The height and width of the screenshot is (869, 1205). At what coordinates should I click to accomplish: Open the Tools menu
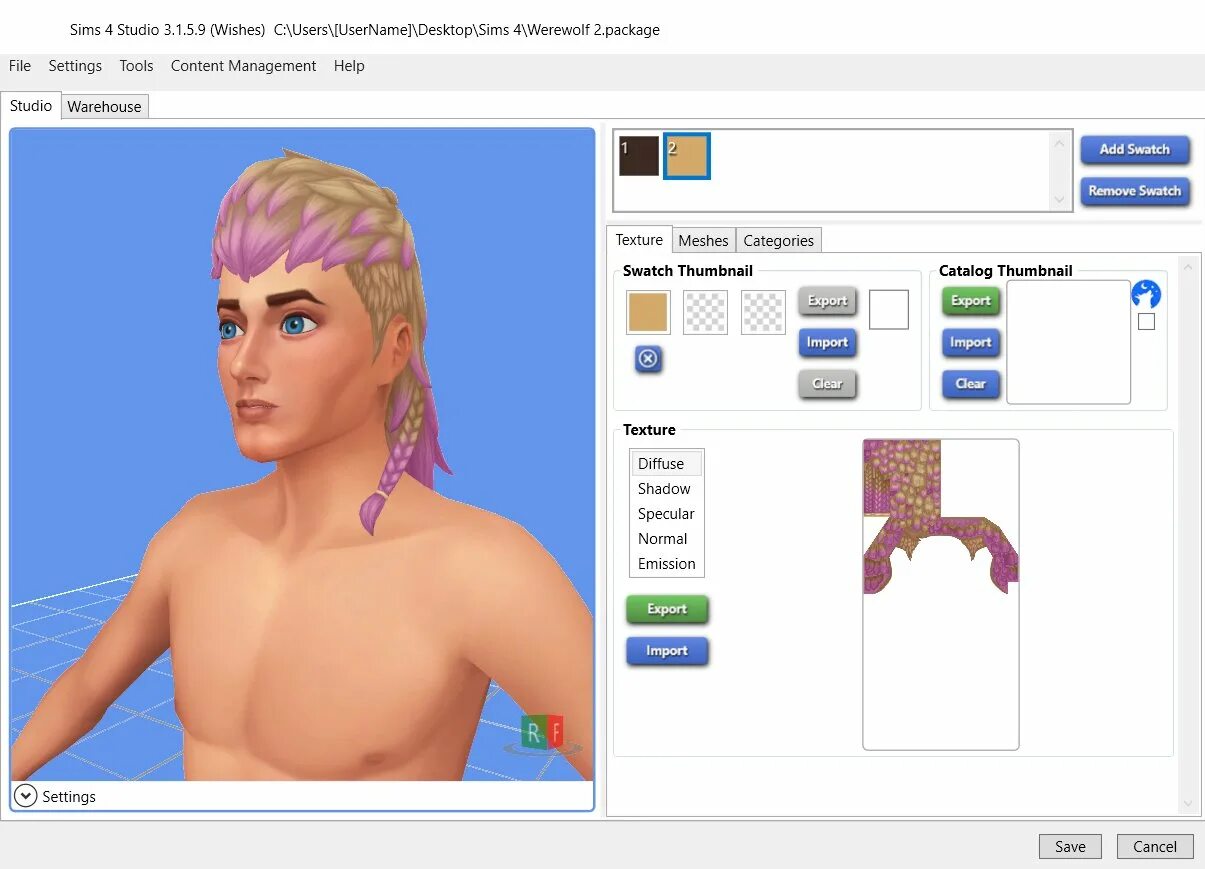[136, 66]
